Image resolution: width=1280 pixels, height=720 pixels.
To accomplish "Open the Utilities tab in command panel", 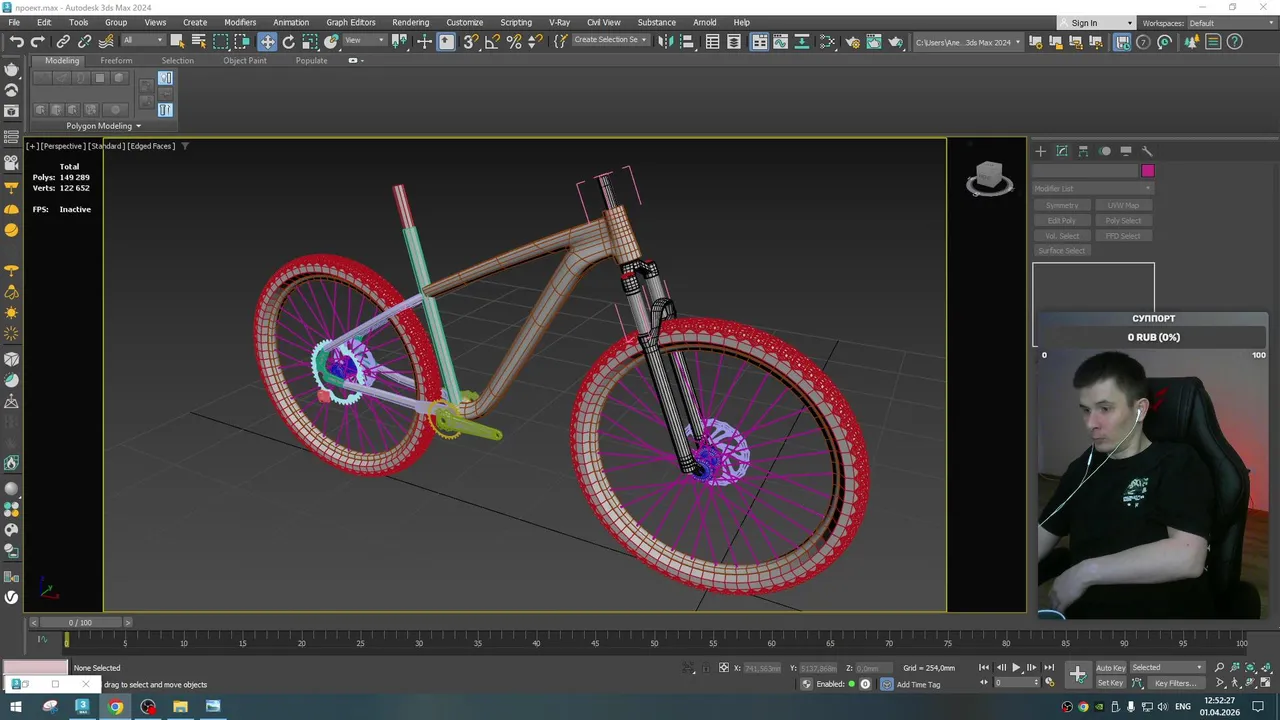I will click(1147, 151).
